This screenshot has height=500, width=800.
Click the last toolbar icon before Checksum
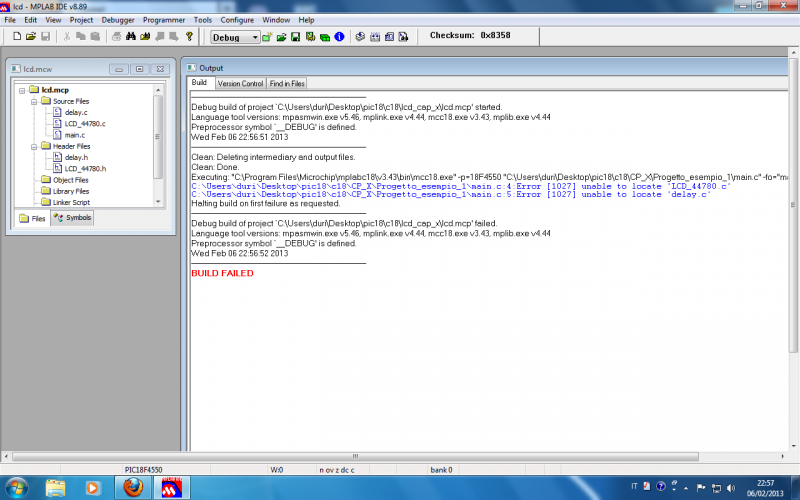404,37
